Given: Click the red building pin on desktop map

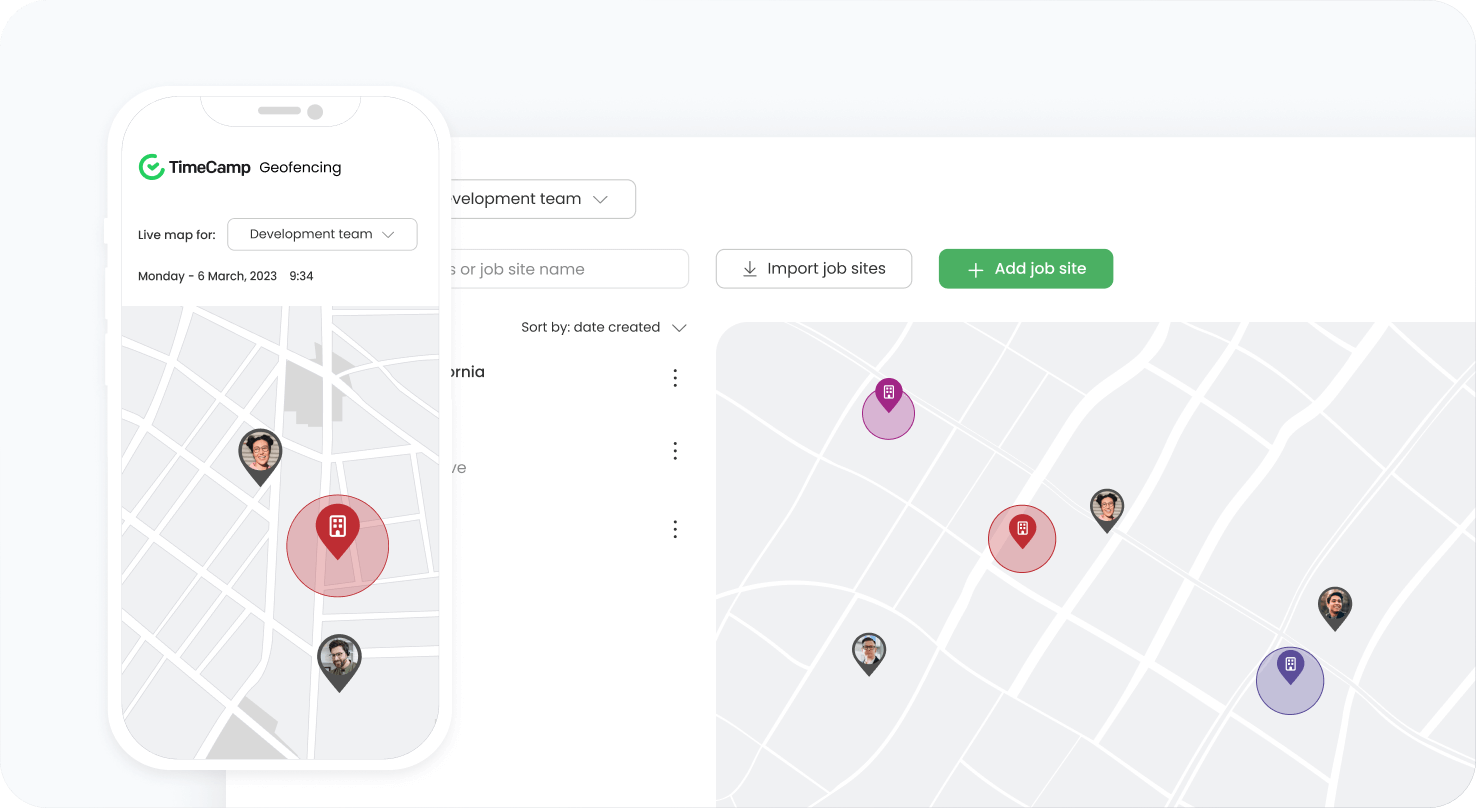Looking at the screenshot, I should [x=1022, y=530].
